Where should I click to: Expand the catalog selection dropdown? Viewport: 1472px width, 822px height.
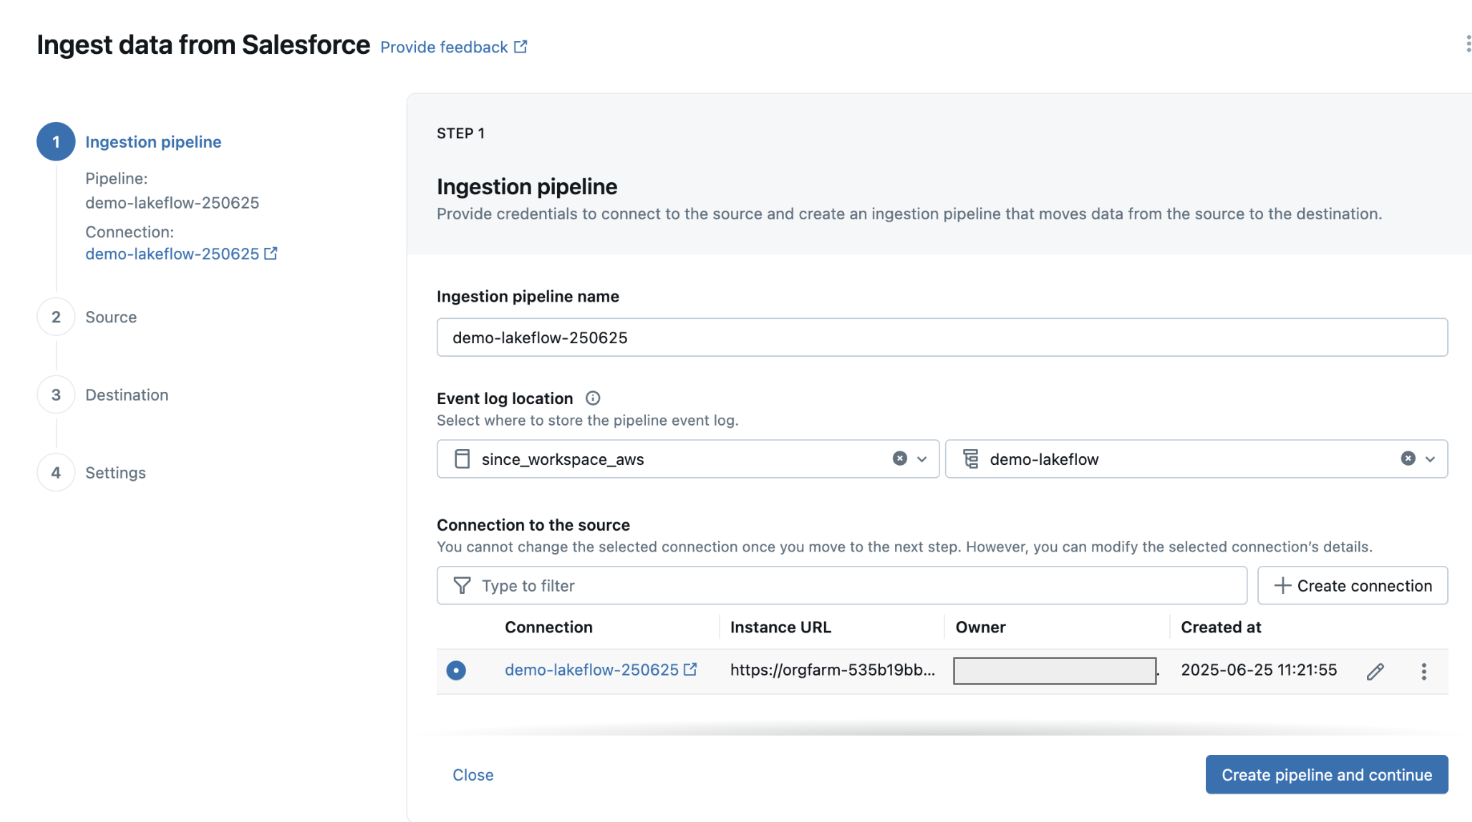point(923,458)
